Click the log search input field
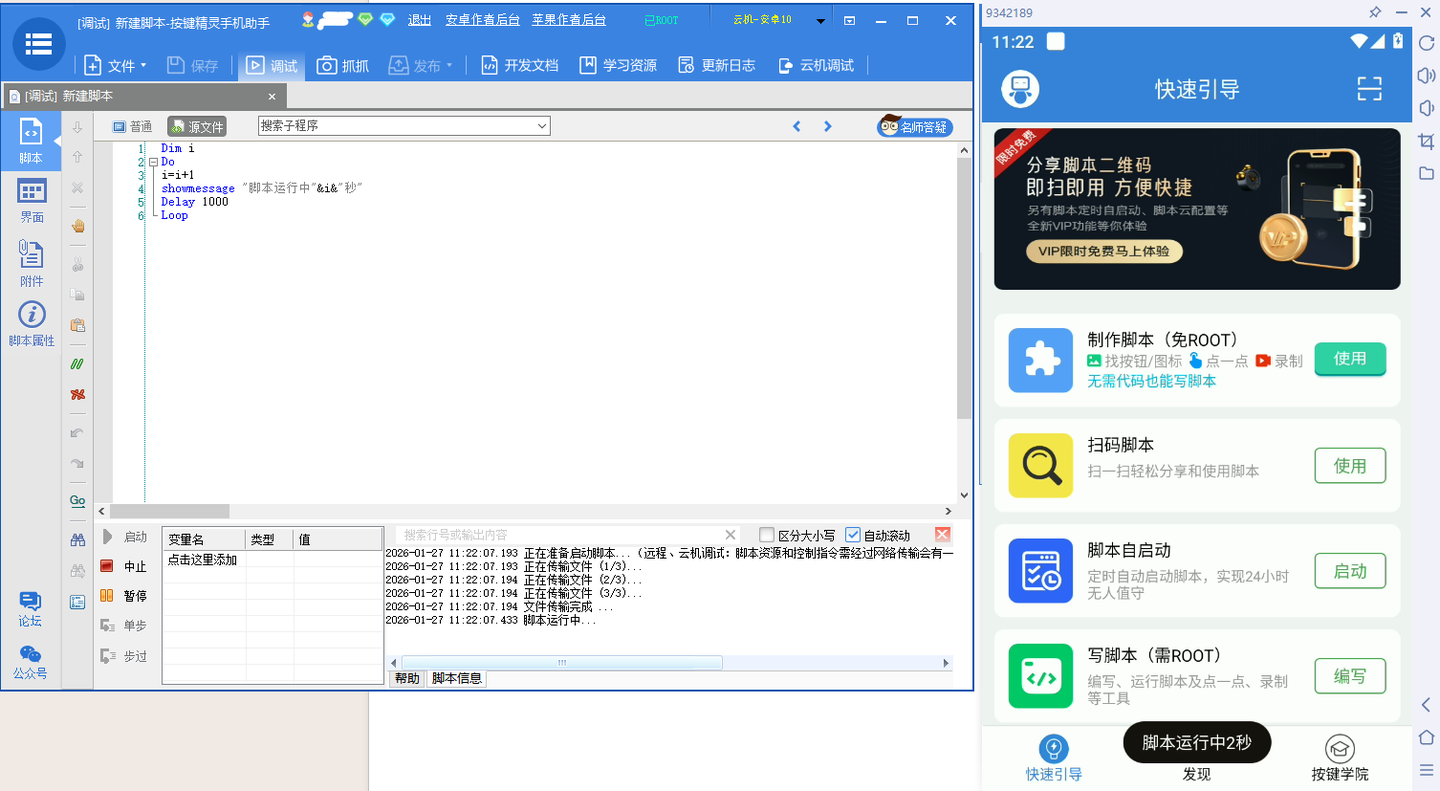Screen dimensions: 1440x791 pos(558,535)
